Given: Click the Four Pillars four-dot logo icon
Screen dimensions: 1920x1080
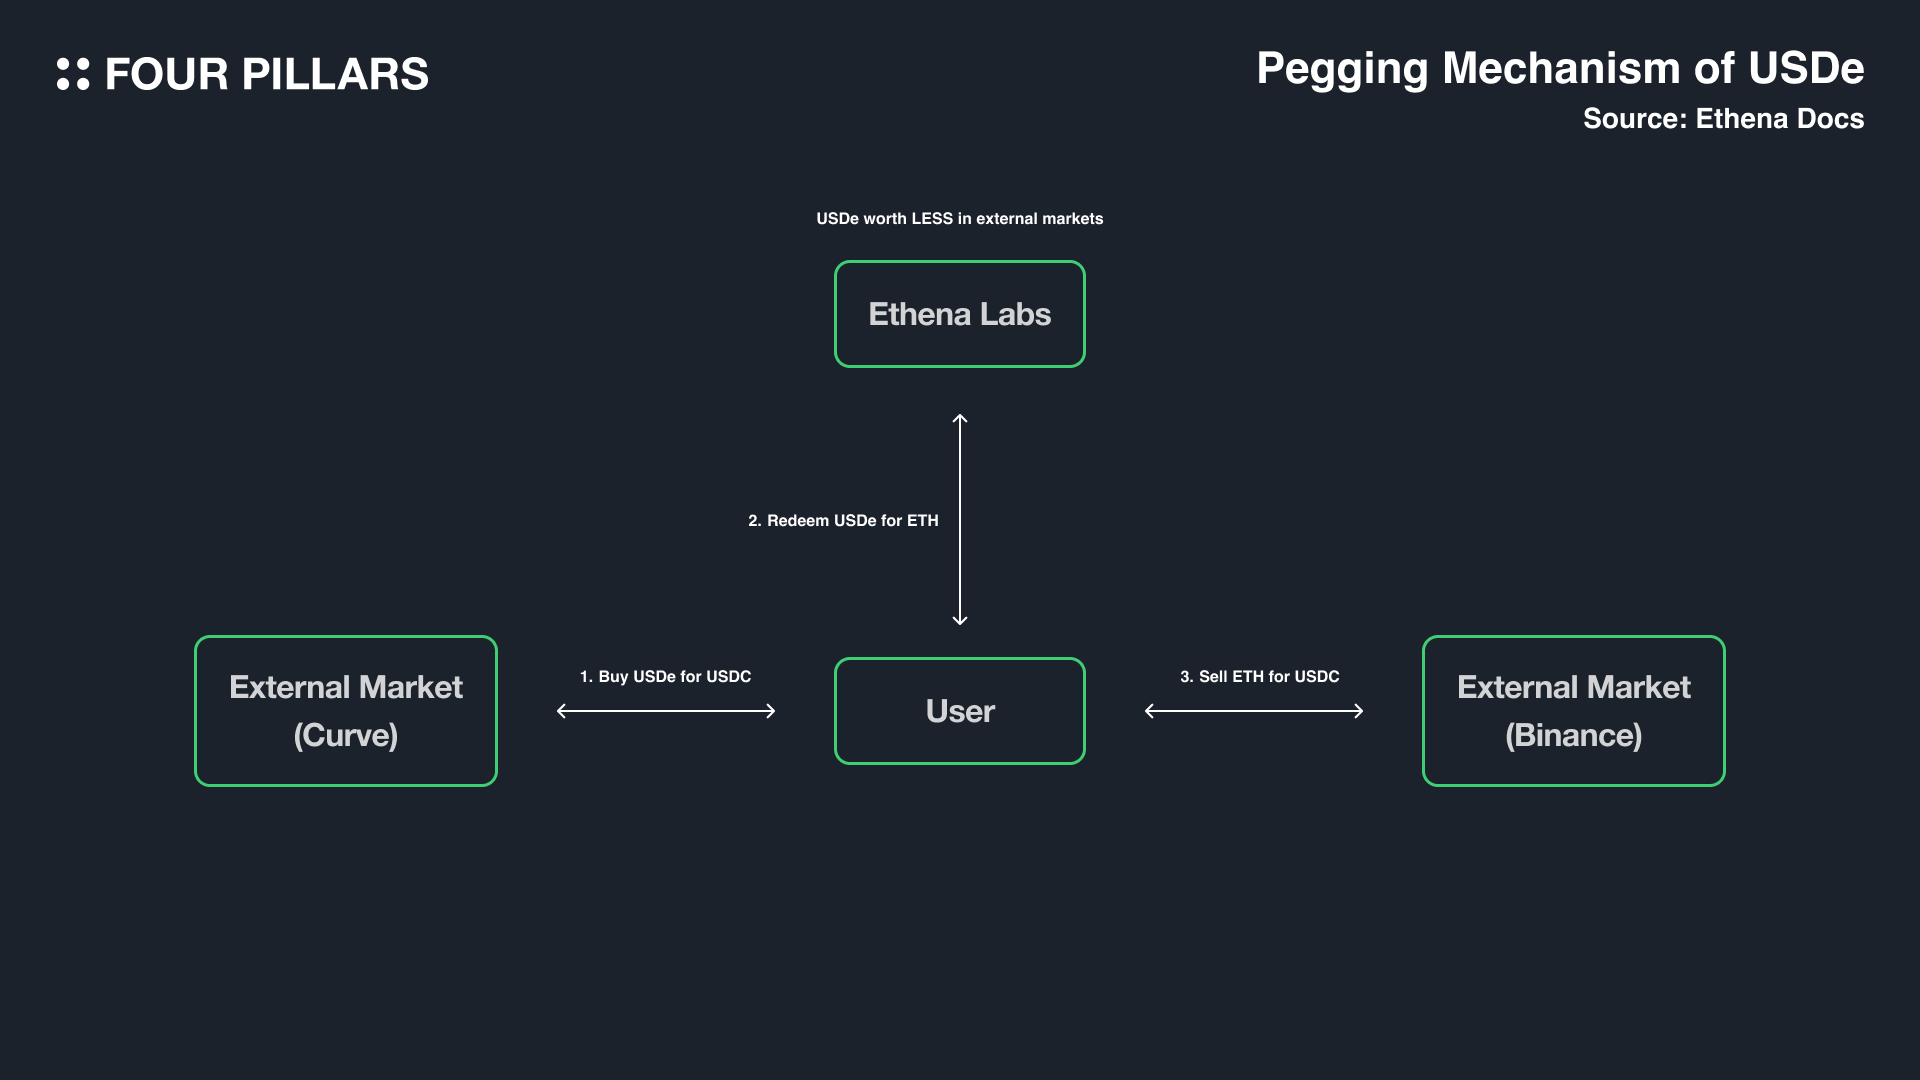Looking at the screenshot, I should [73, 74].
